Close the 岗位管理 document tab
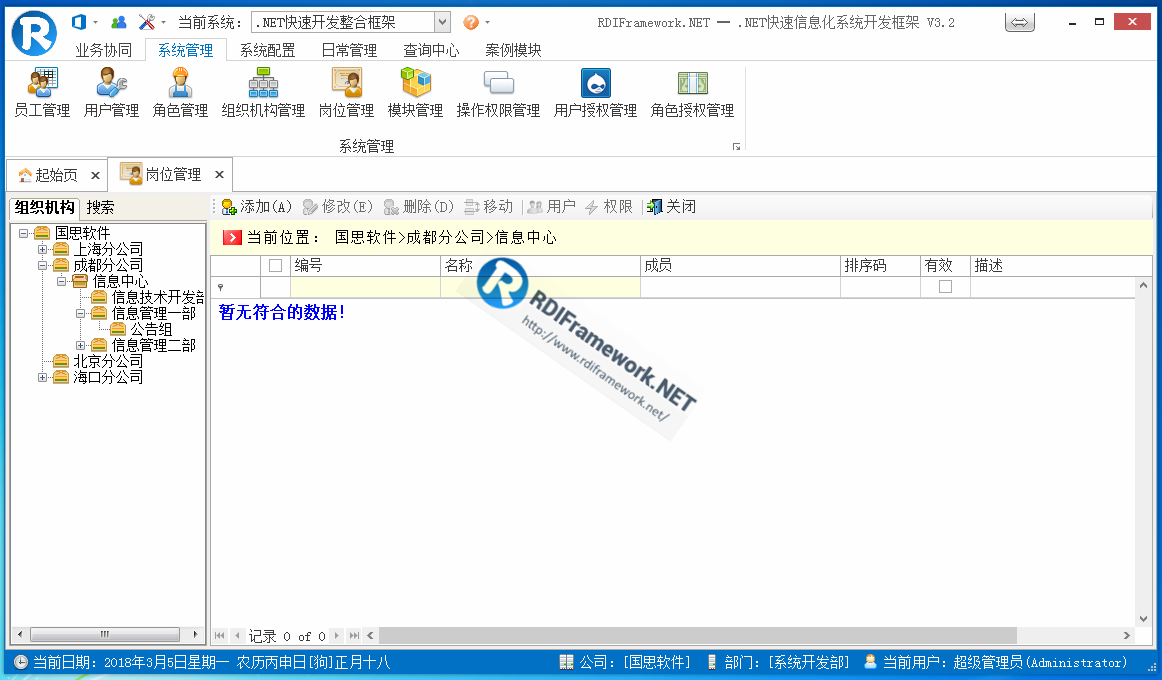The height and width of the screenshot is (680, 1162). point(219,175)
